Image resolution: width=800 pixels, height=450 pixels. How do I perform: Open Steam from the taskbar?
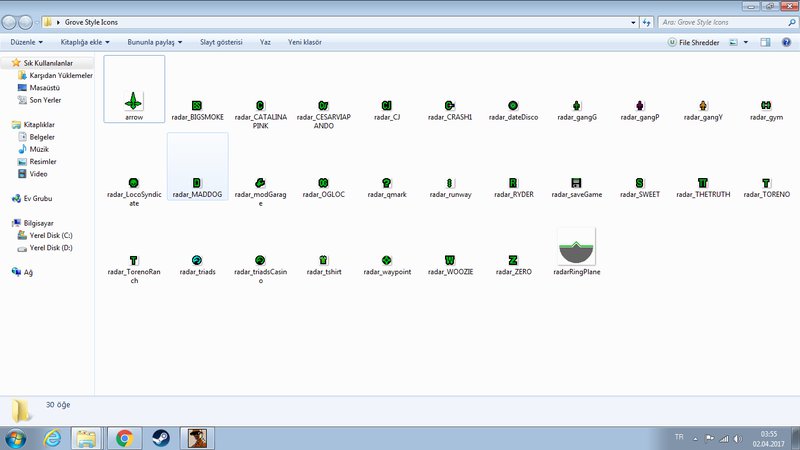[161, 438]
